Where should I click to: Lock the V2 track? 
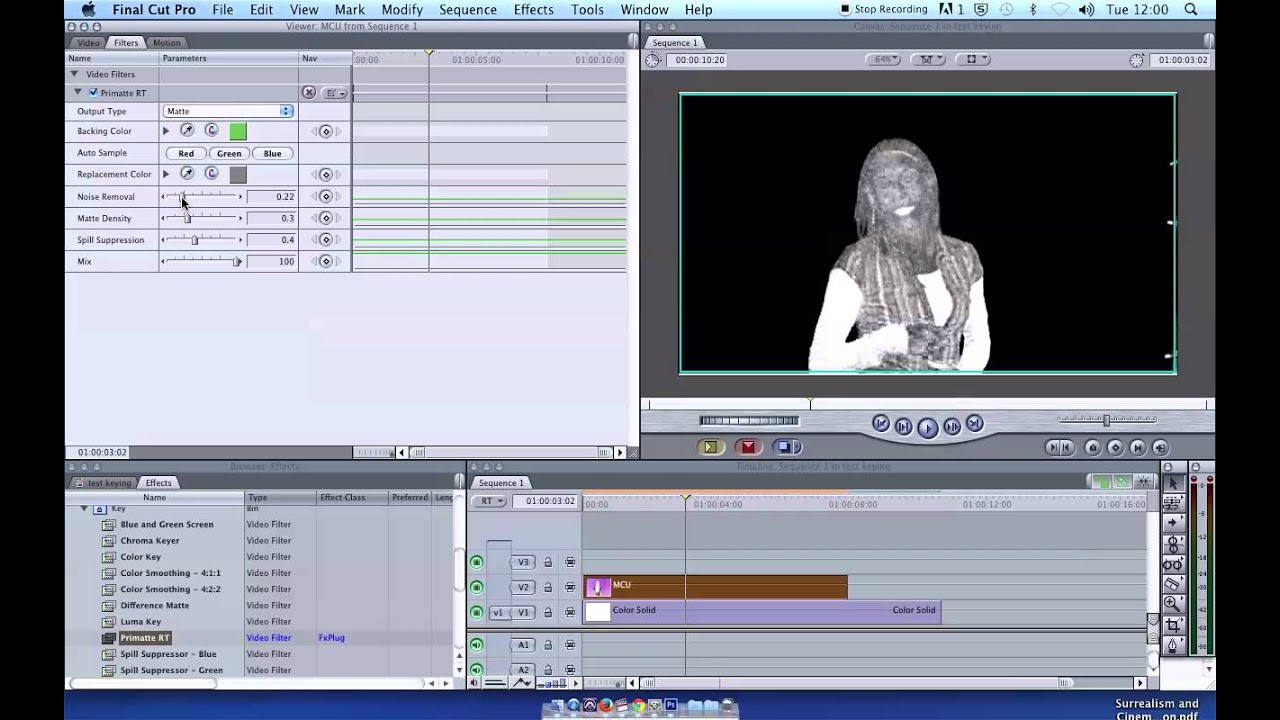click(x=548, y=588)
